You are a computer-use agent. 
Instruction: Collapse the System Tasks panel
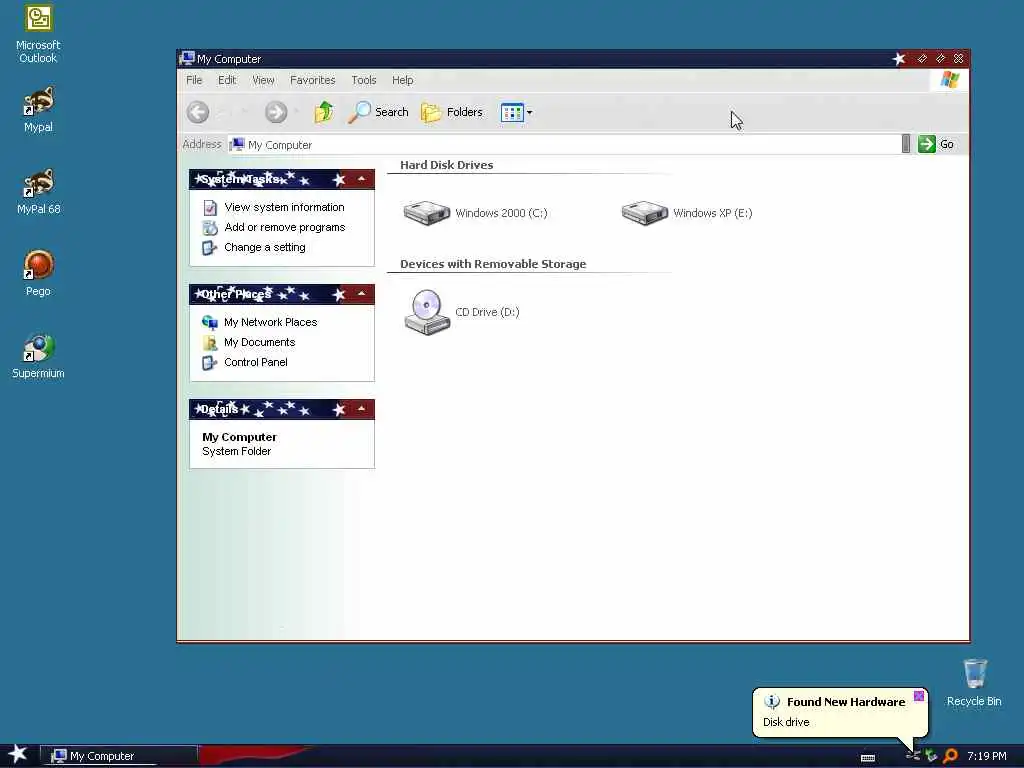tap(361, 179)
